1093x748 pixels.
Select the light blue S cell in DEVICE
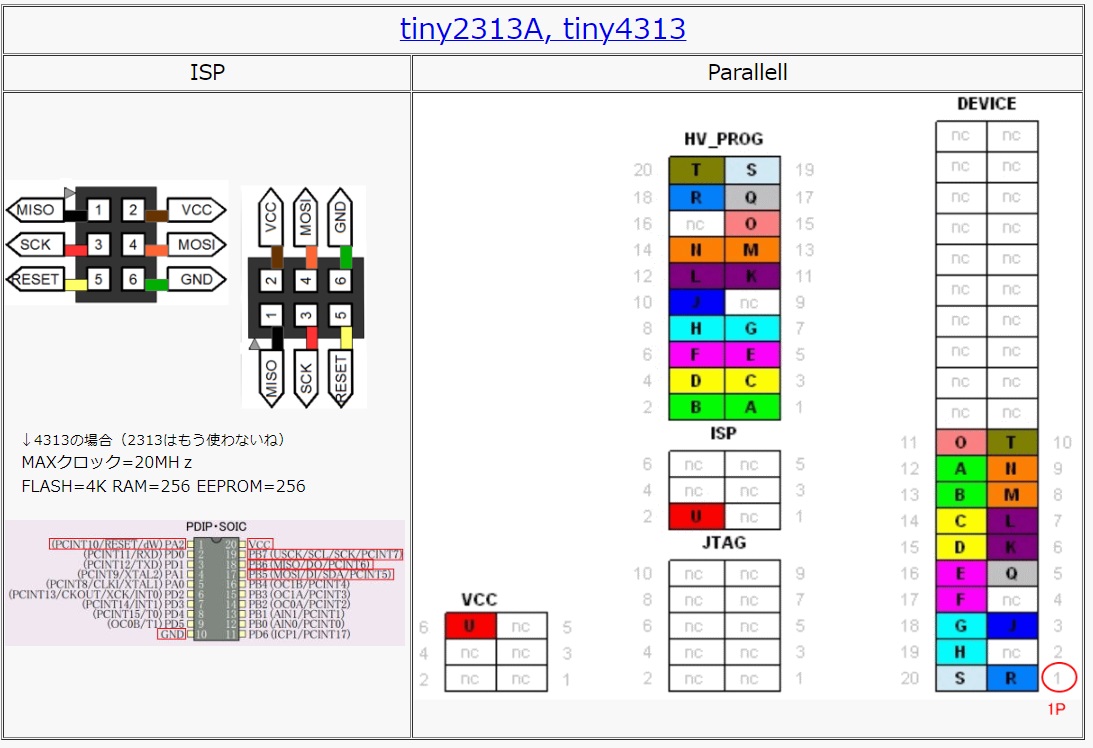click(x=961, y=678)
